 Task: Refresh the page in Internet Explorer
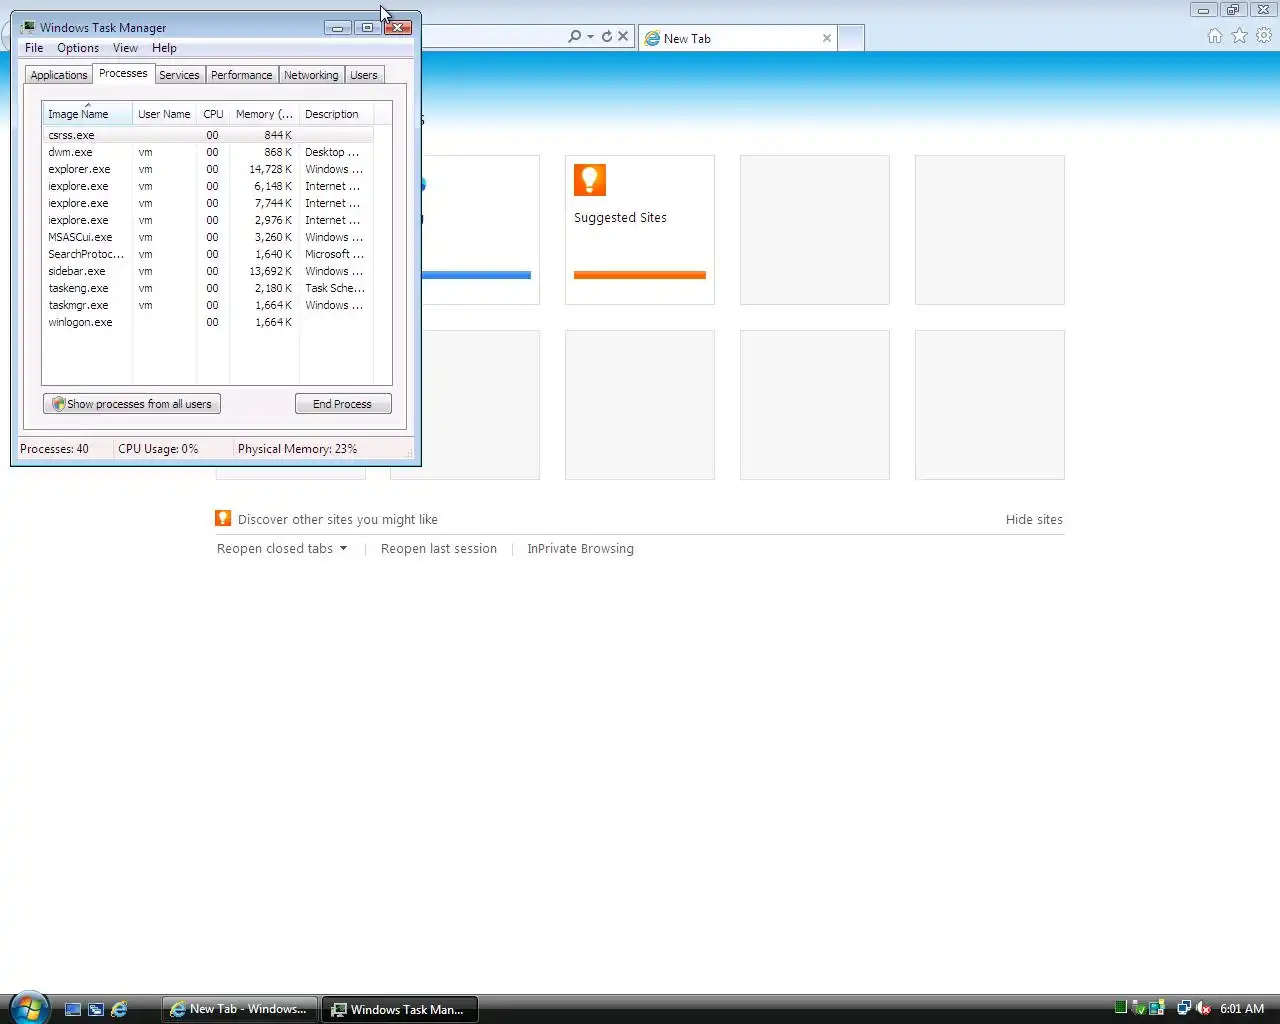coord(606,36)
